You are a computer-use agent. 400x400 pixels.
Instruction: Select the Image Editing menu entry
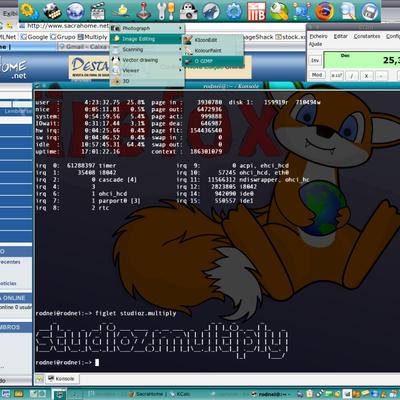[x=147, y=39]
